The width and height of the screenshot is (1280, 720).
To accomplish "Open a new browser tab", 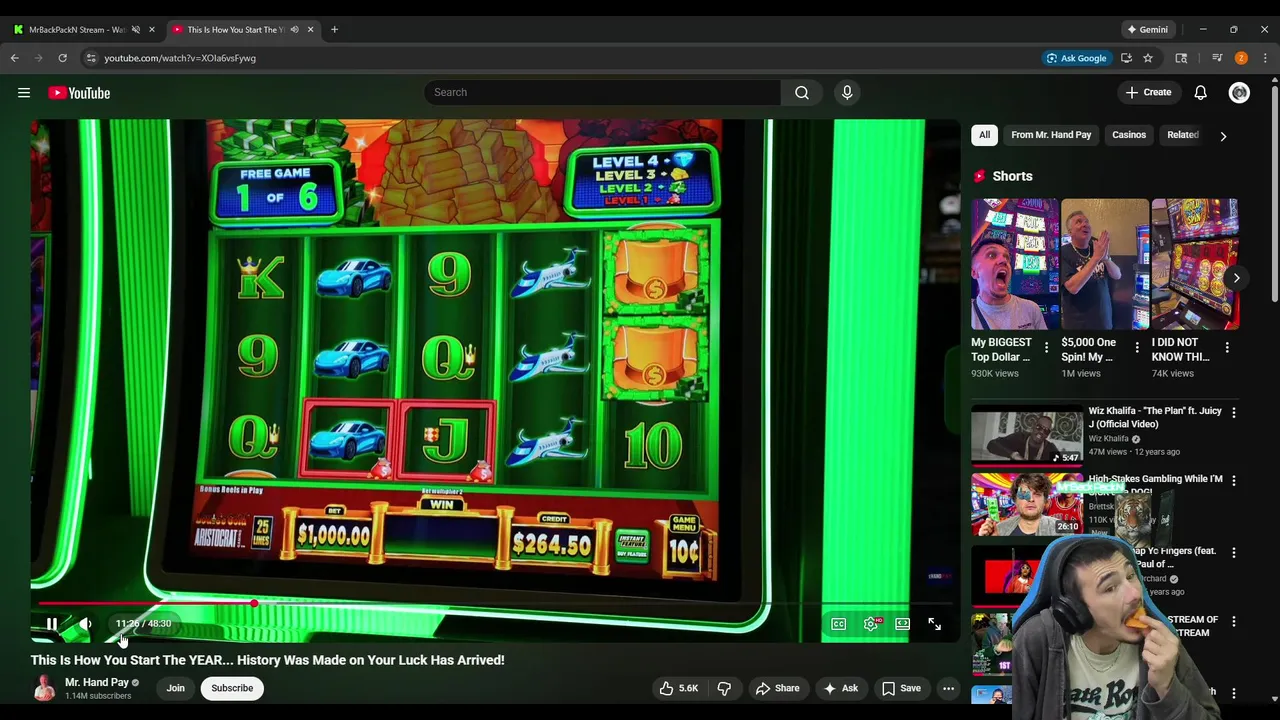I will 334,29.
